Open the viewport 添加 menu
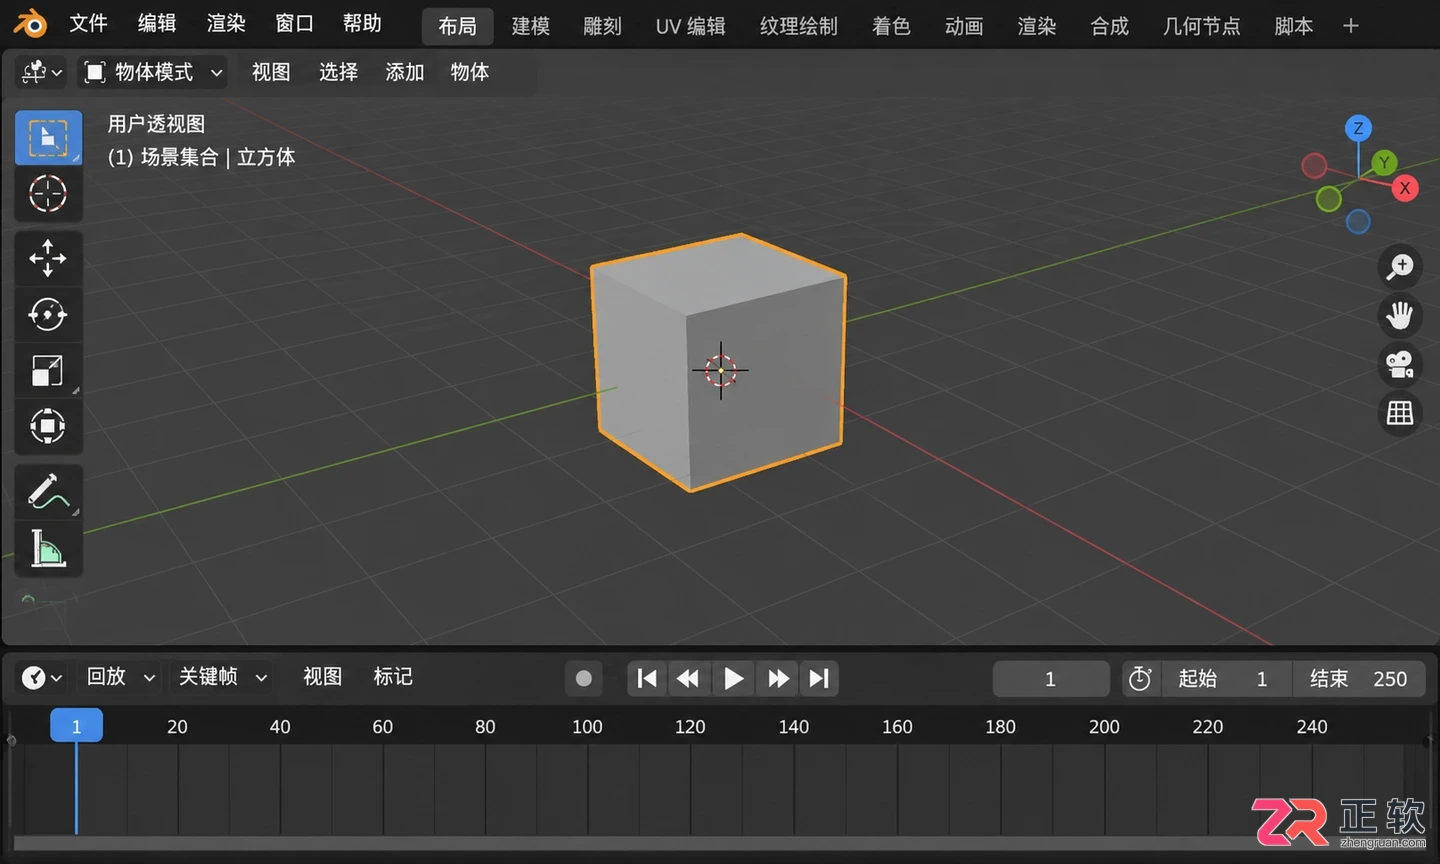This screenshot has width=1440, height=864. tap(405, 72)
